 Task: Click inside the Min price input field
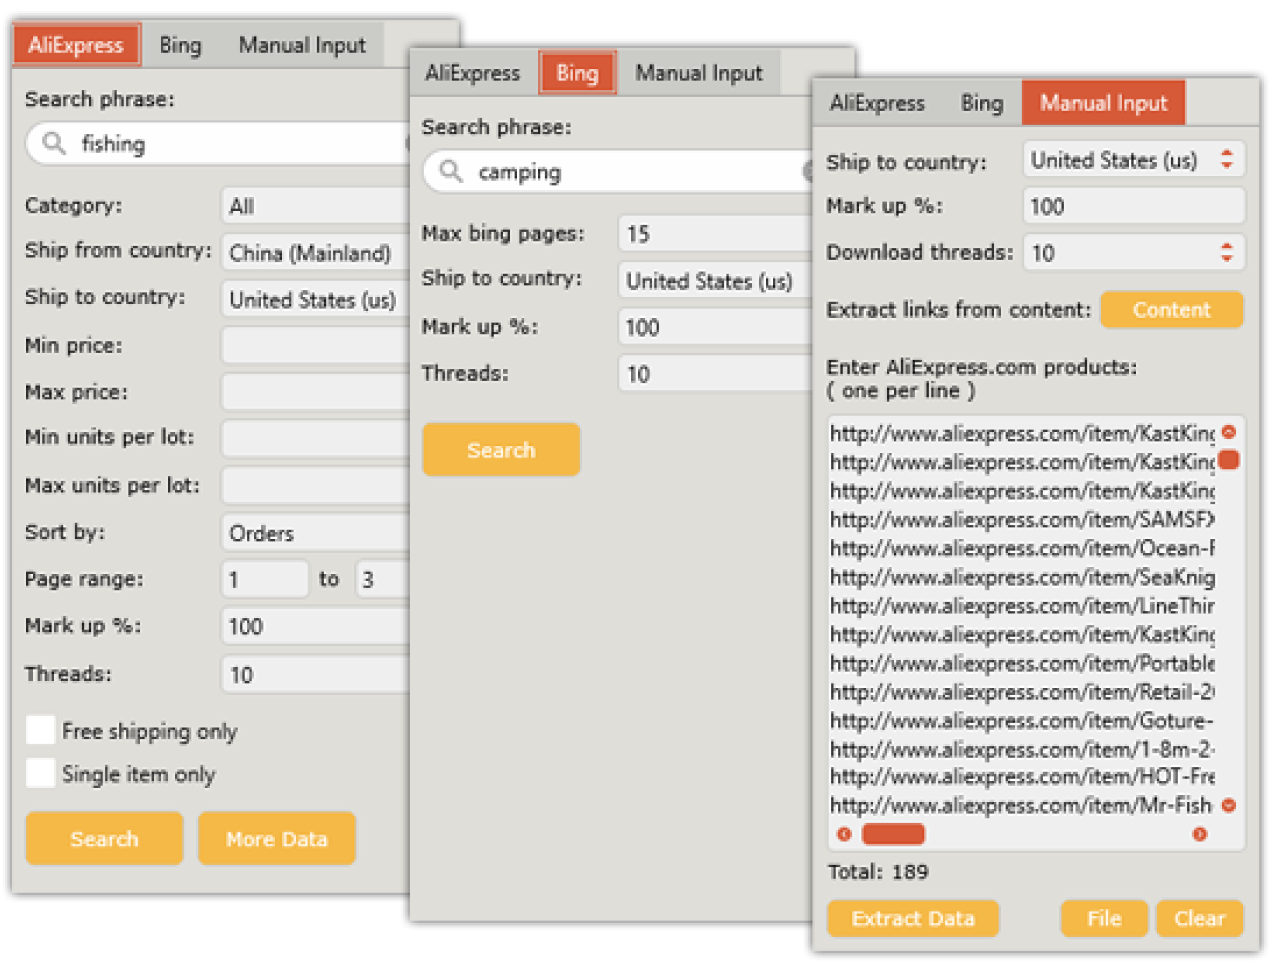coord(310,345)
